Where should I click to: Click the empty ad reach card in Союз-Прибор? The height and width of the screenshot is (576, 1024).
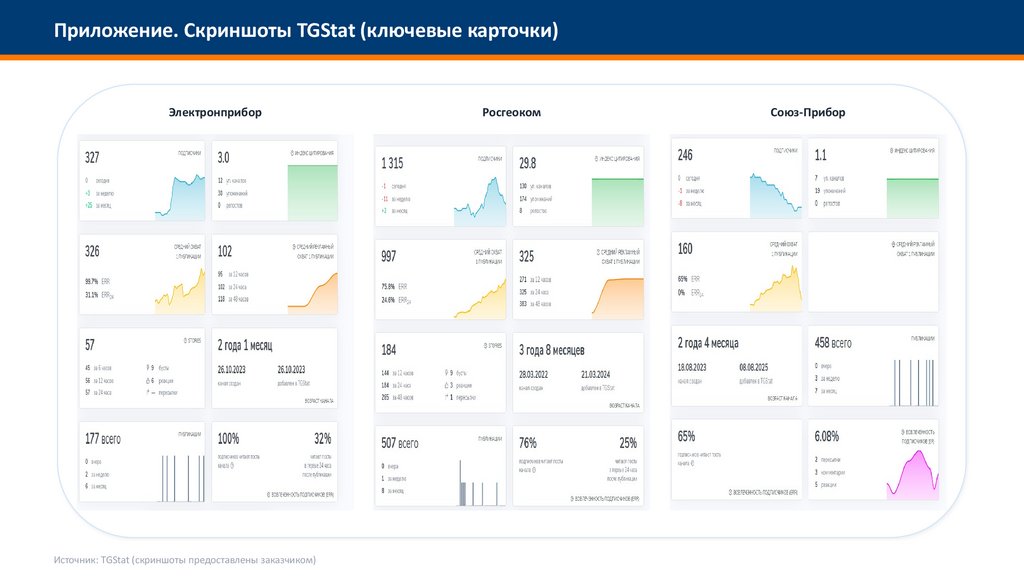tap(873, 272)
